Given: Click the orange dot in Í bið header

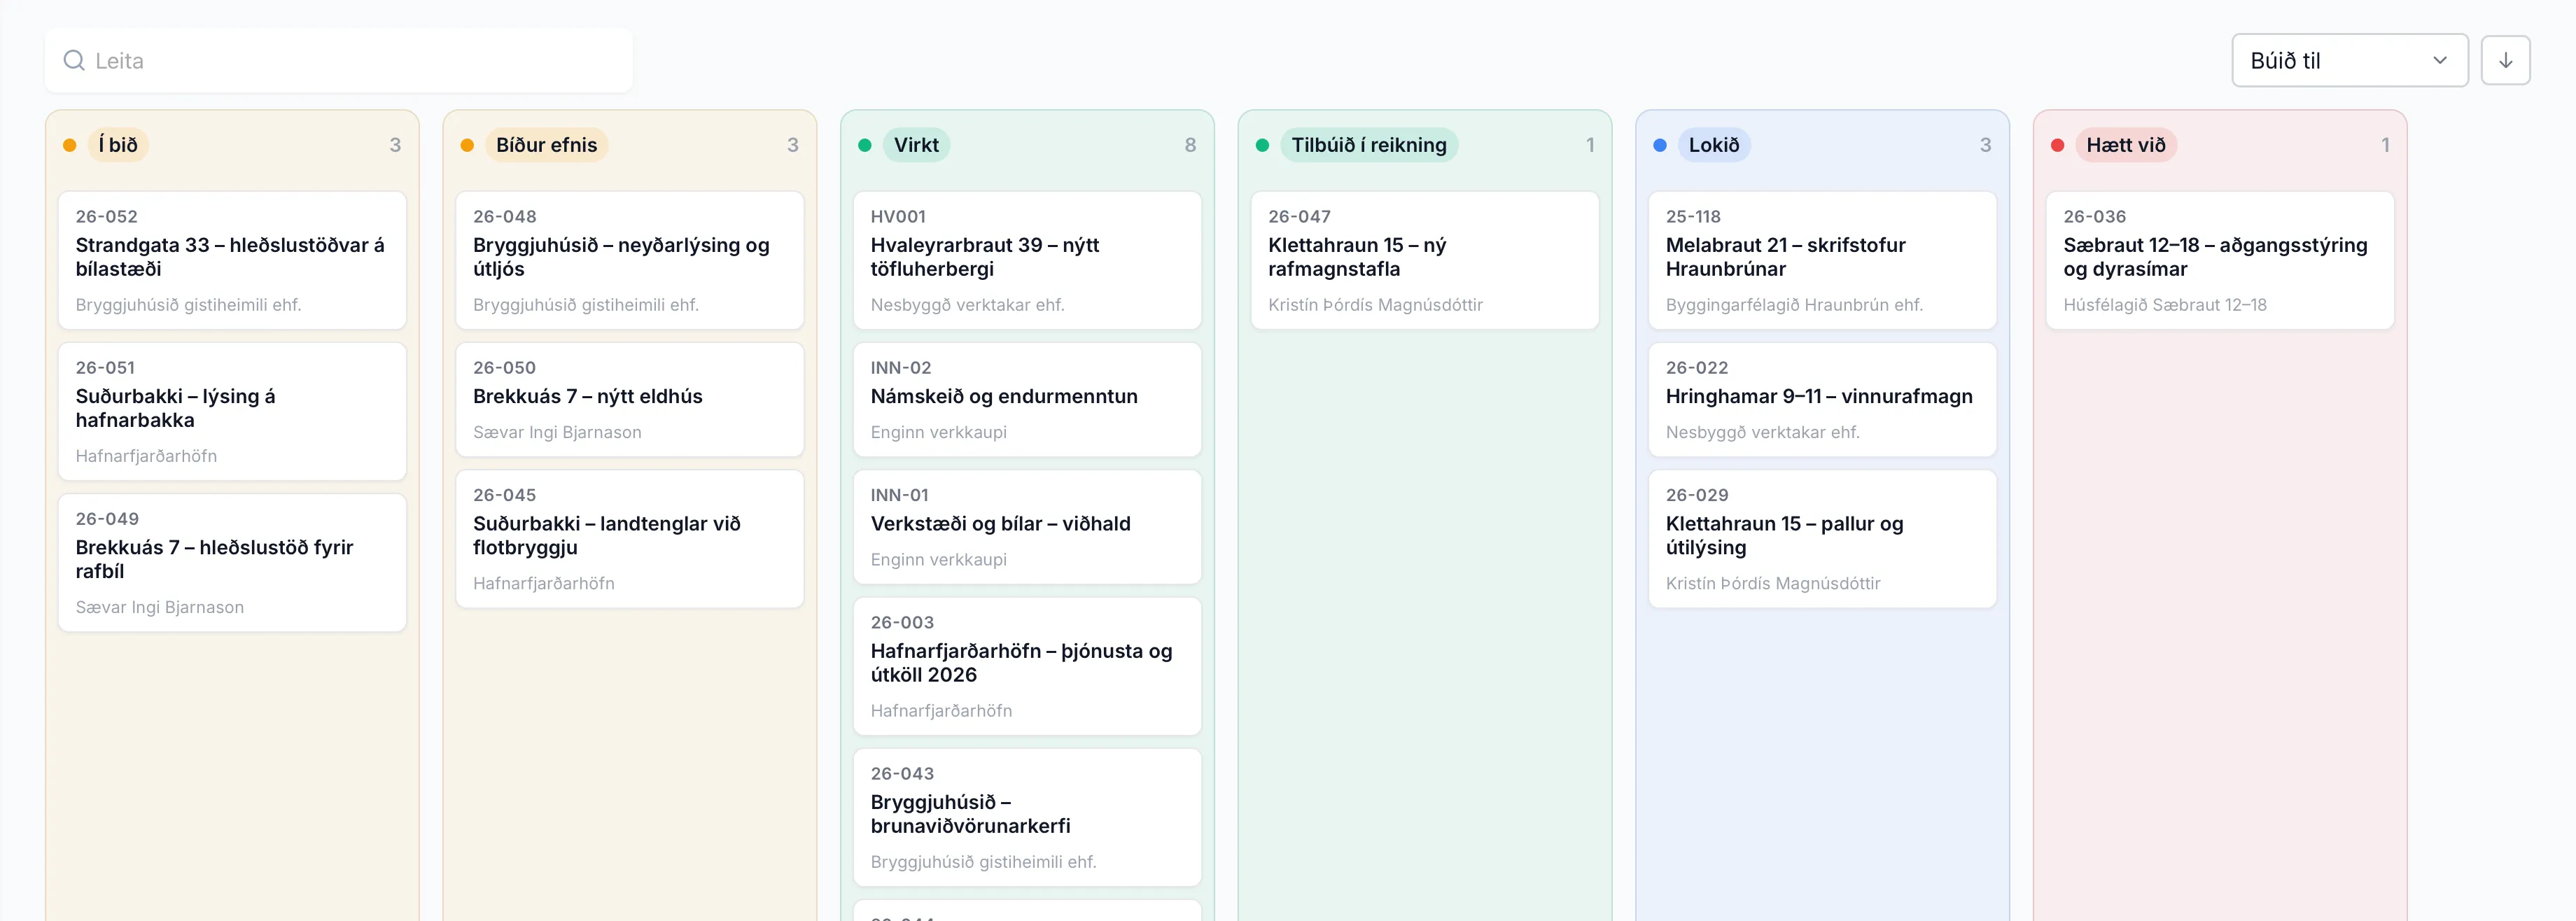Looking at the screenshot, I should (70, 145).
